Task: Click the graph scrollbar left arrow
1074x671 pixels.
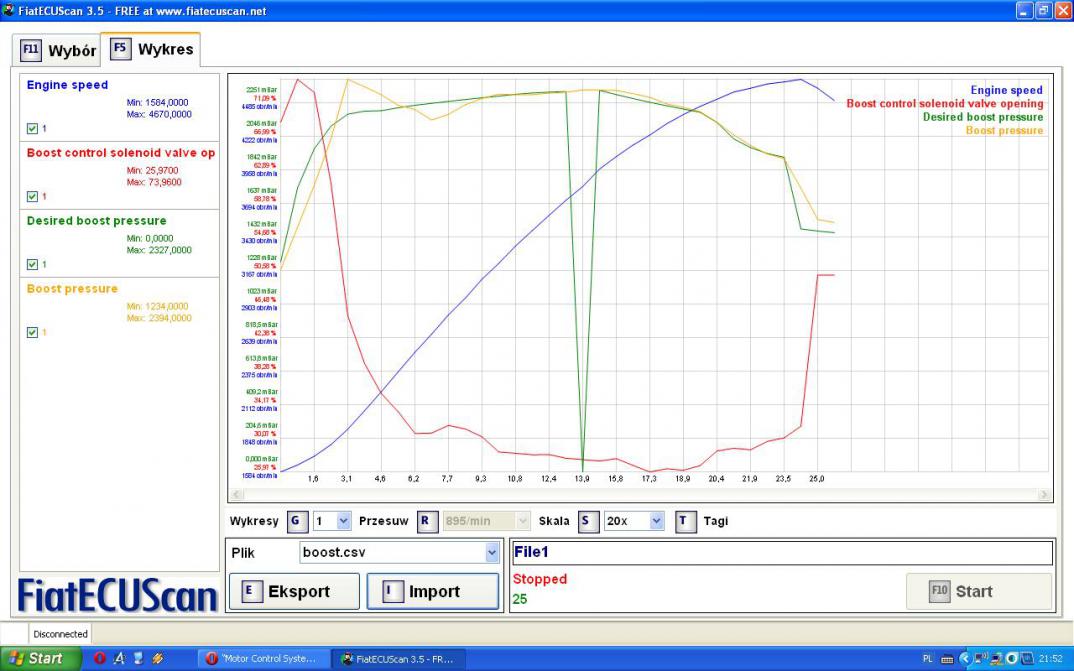Action: [x=236, y=494]
